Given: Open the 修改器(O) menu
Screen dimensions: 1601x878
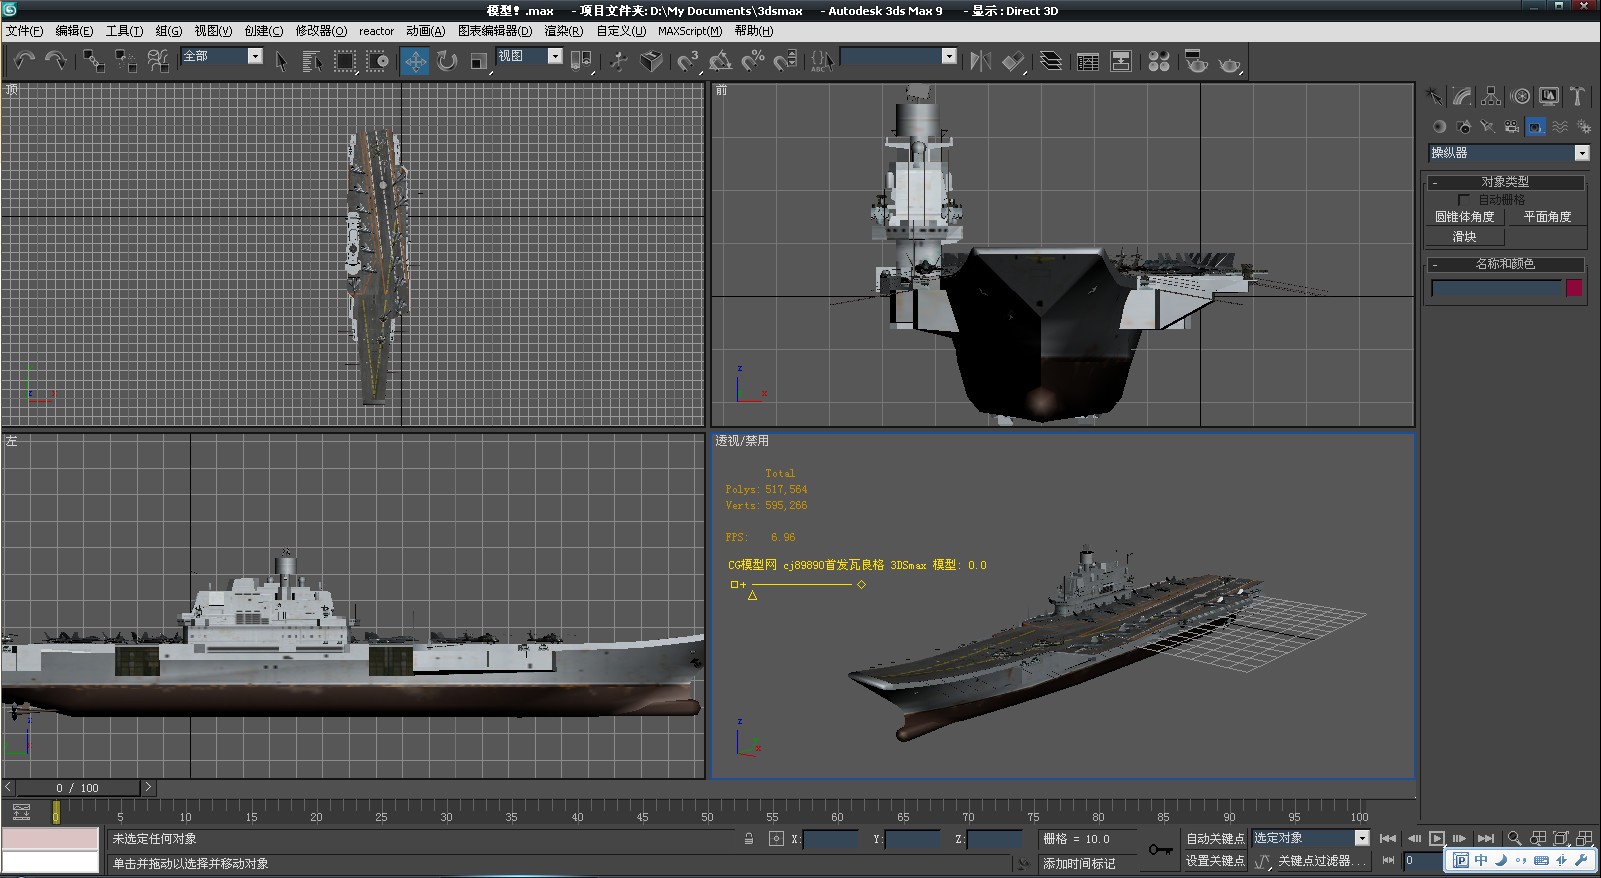Looking at the screenshot, I should coord(321,31).
